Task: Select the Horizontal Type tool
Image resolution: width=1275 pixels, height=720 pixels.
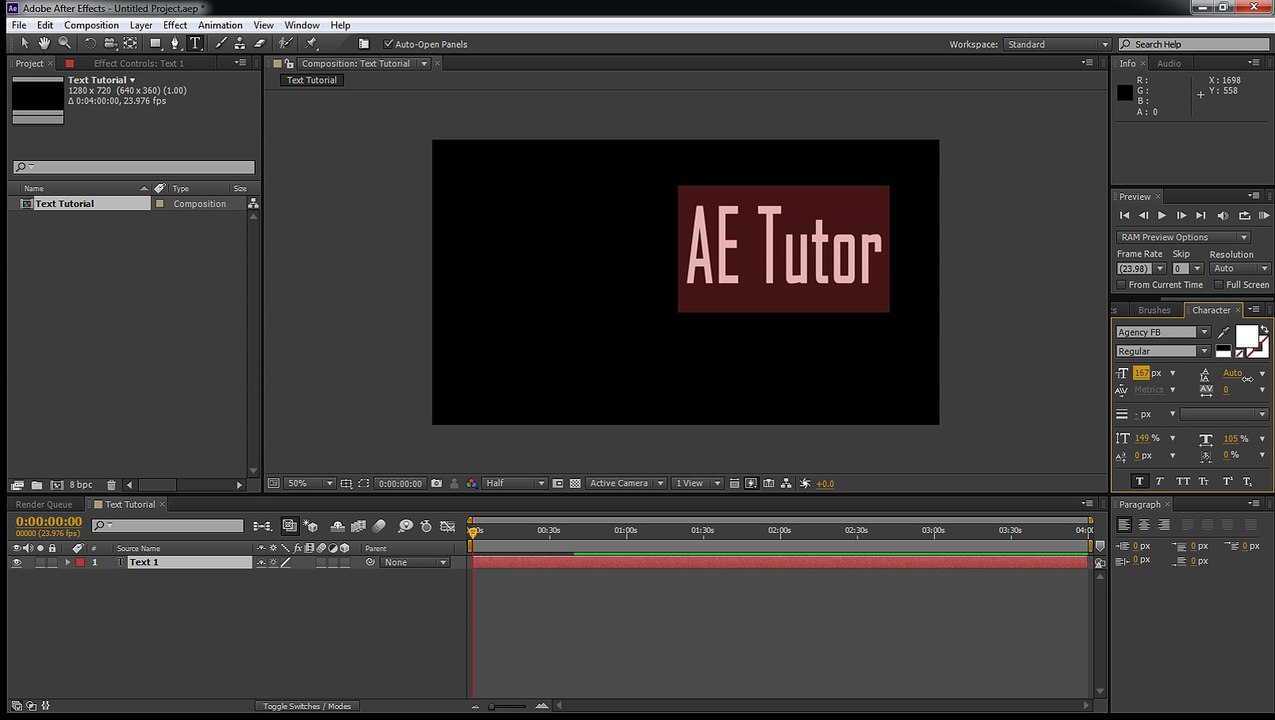Action: [x=195, y=43]
